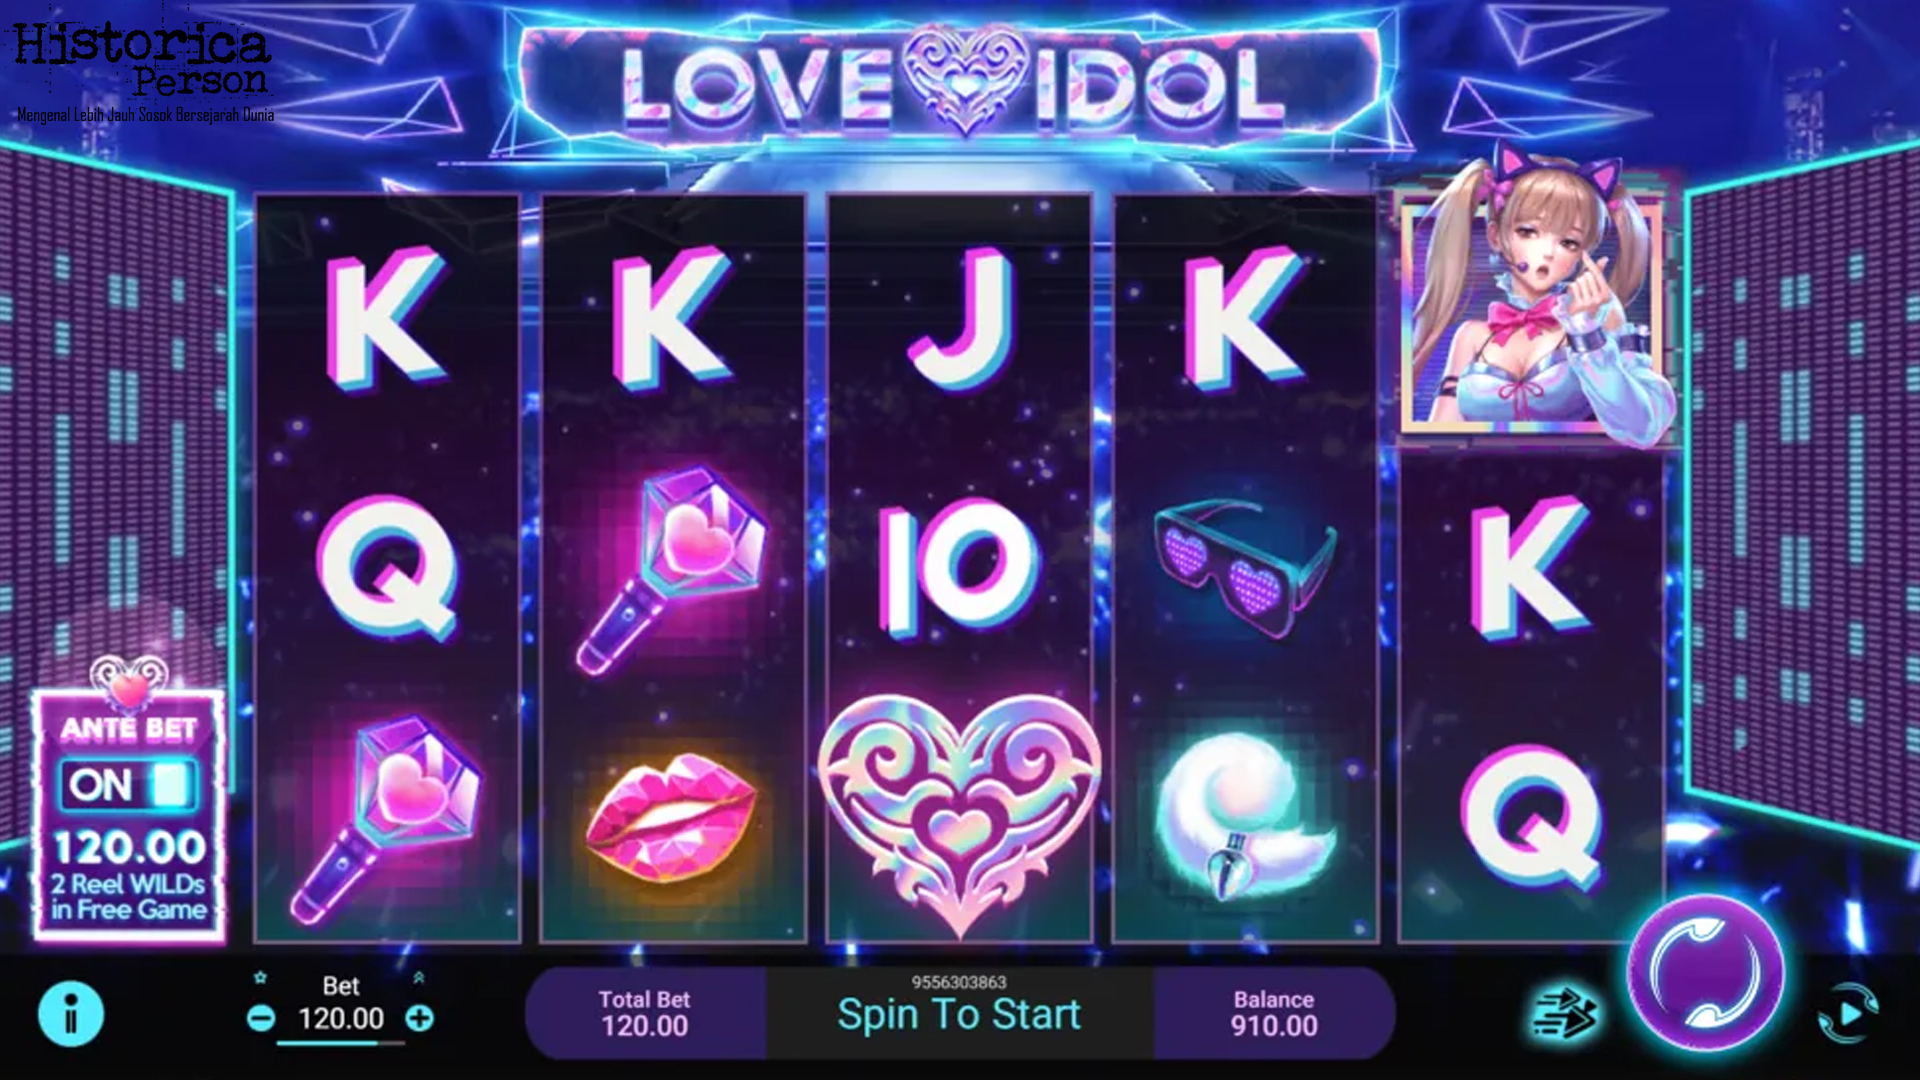Select the Total Bet panel
Screen dimensions: 1920x1080
pos(645,1013)
